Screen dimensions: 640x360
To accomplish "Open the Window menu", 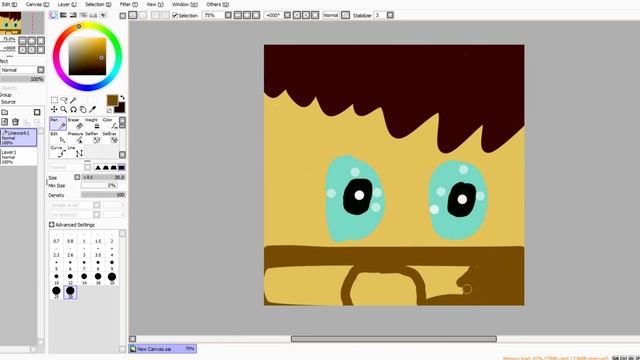I will (x=184, y=4).
